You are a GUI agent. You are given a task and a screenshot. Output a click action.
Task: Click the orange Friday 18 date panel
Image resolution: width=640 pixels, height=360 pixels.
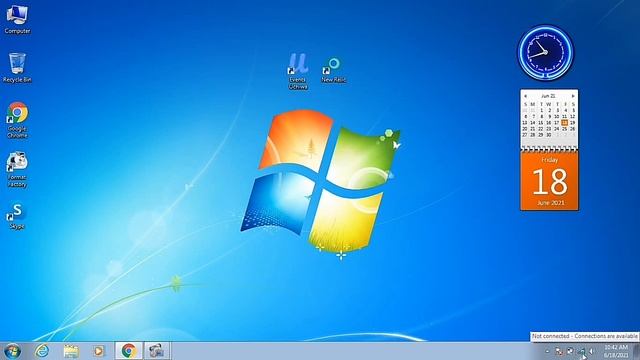tap(549, 180)
